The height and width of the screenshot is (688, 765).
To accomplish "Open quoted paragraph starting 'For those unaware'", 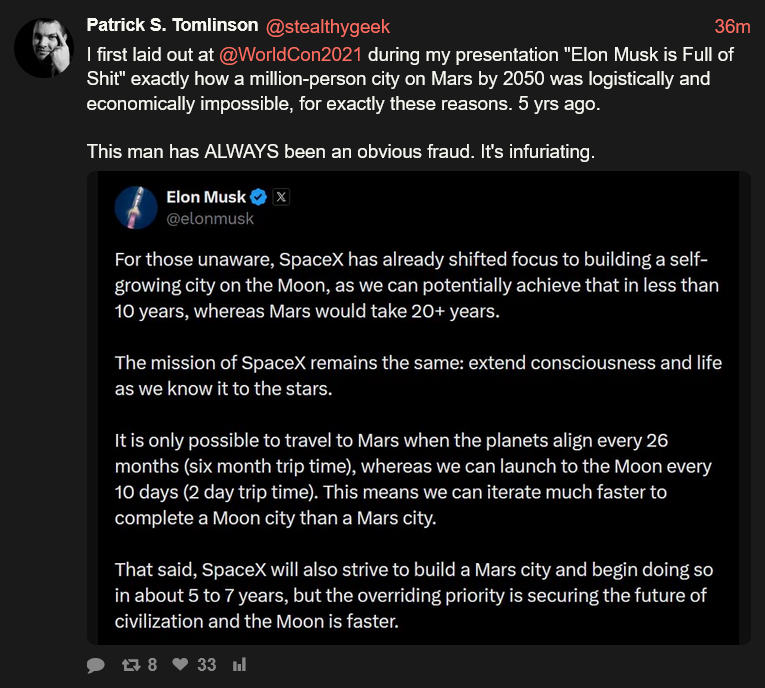I will pyautogui.click(x=417, y=285).
